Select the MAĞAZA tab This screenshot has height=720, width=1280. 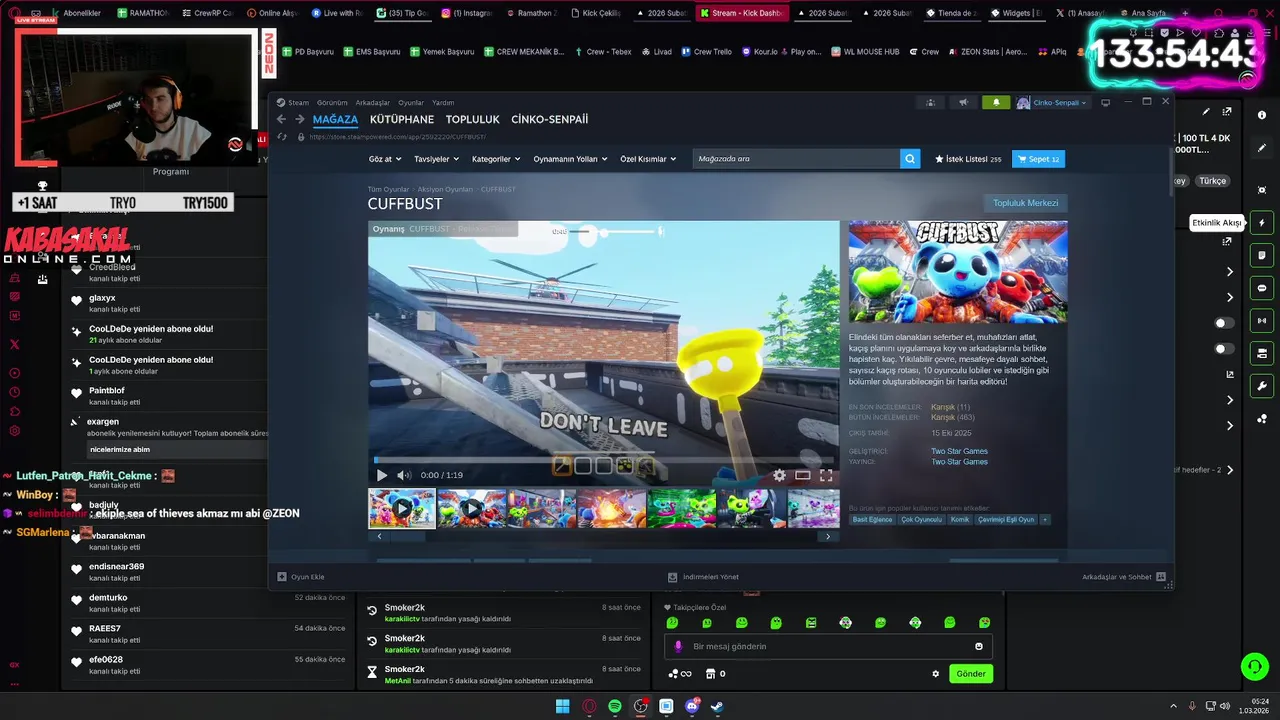pyautogui.click(x=335, y=119)
